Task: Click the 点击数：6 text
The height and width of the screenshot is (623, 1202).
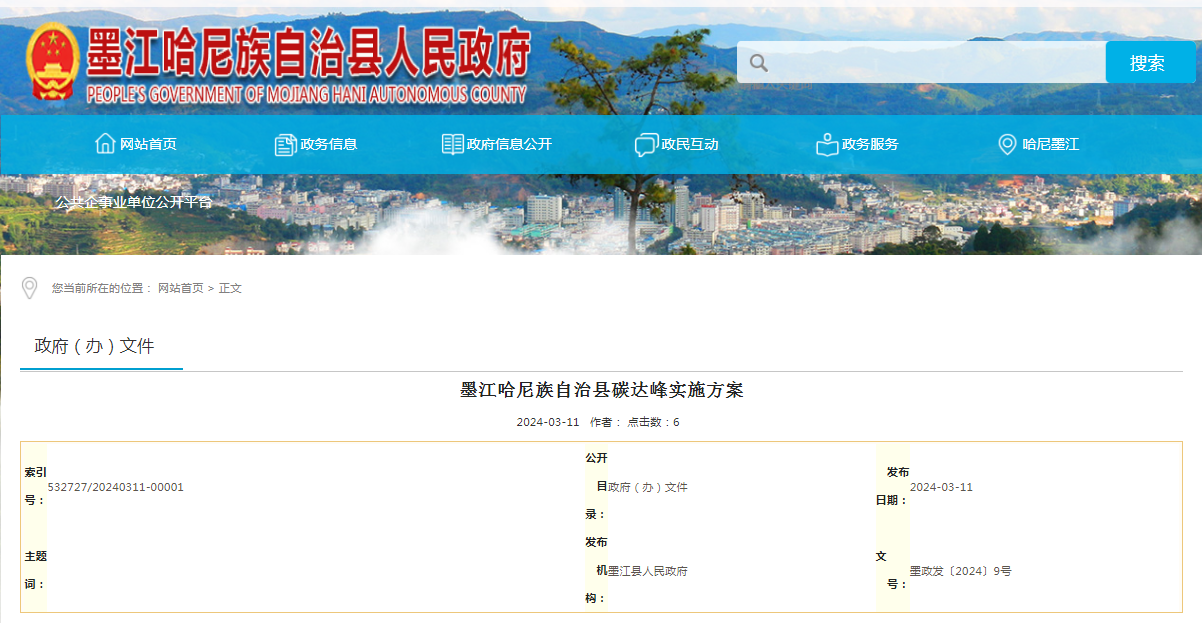Action: click(653, 422)
